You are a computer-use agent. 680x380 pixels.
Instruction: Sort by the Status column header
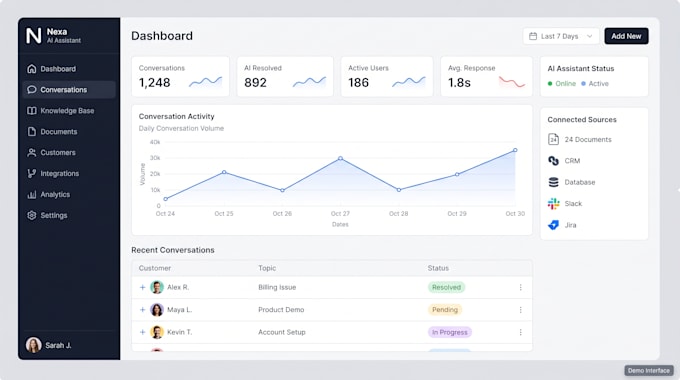438,268
